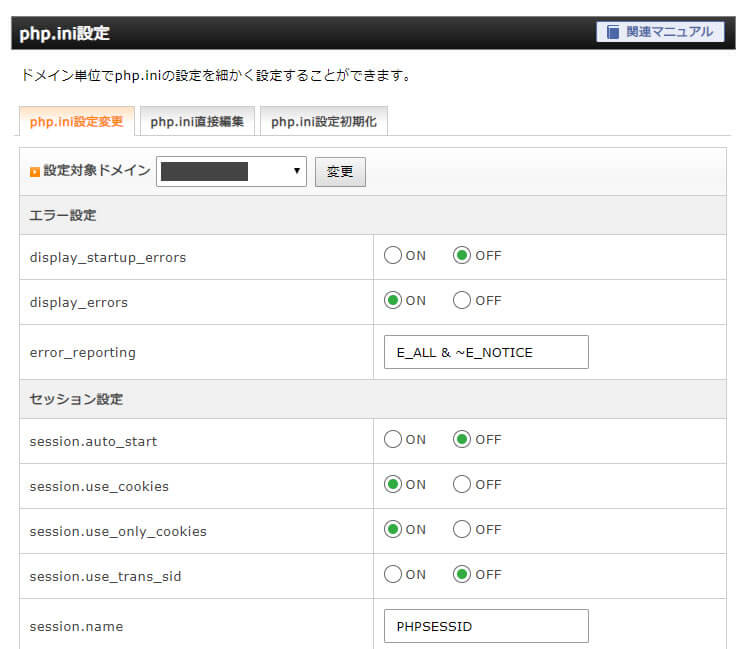Switch to the php.ini直接編集 tab
Viewport: 746px width, 649px height.
point(197,121)
